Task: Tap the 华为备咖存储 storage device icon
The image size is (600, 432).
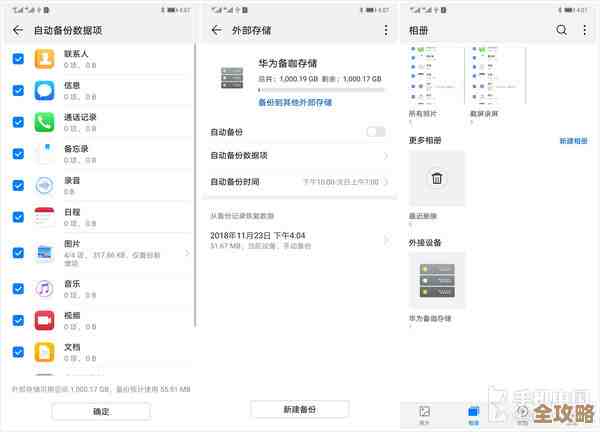Action: 232,78
